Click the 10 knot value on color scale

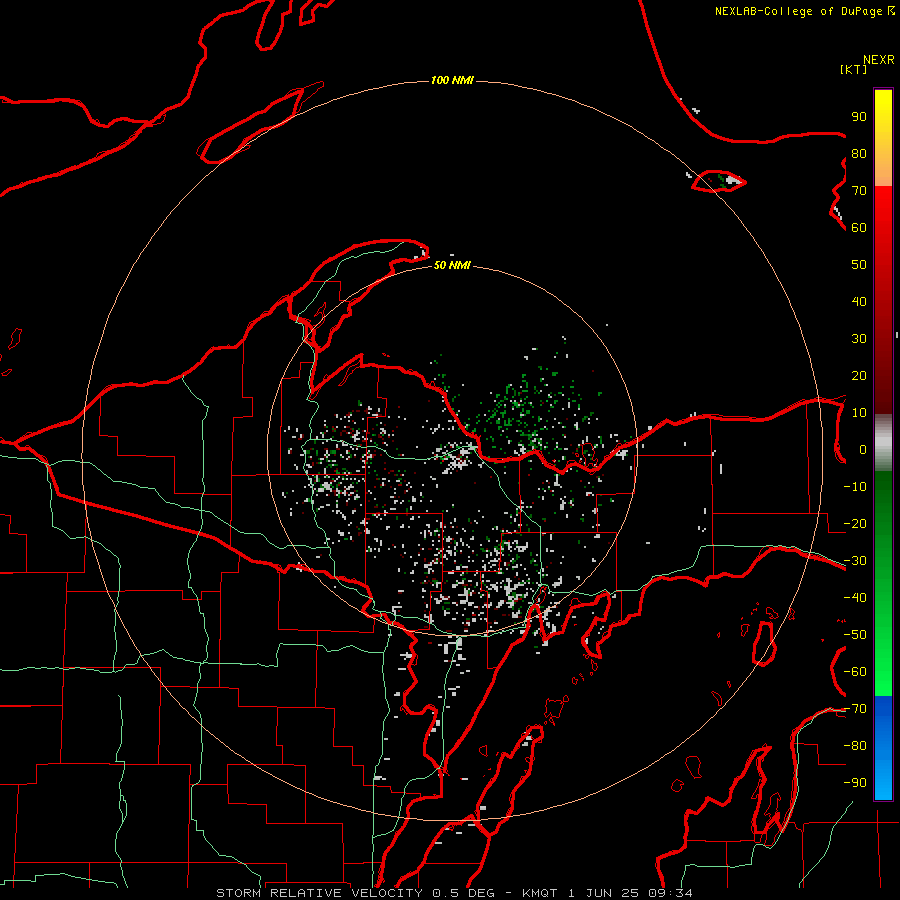[859, 413]
